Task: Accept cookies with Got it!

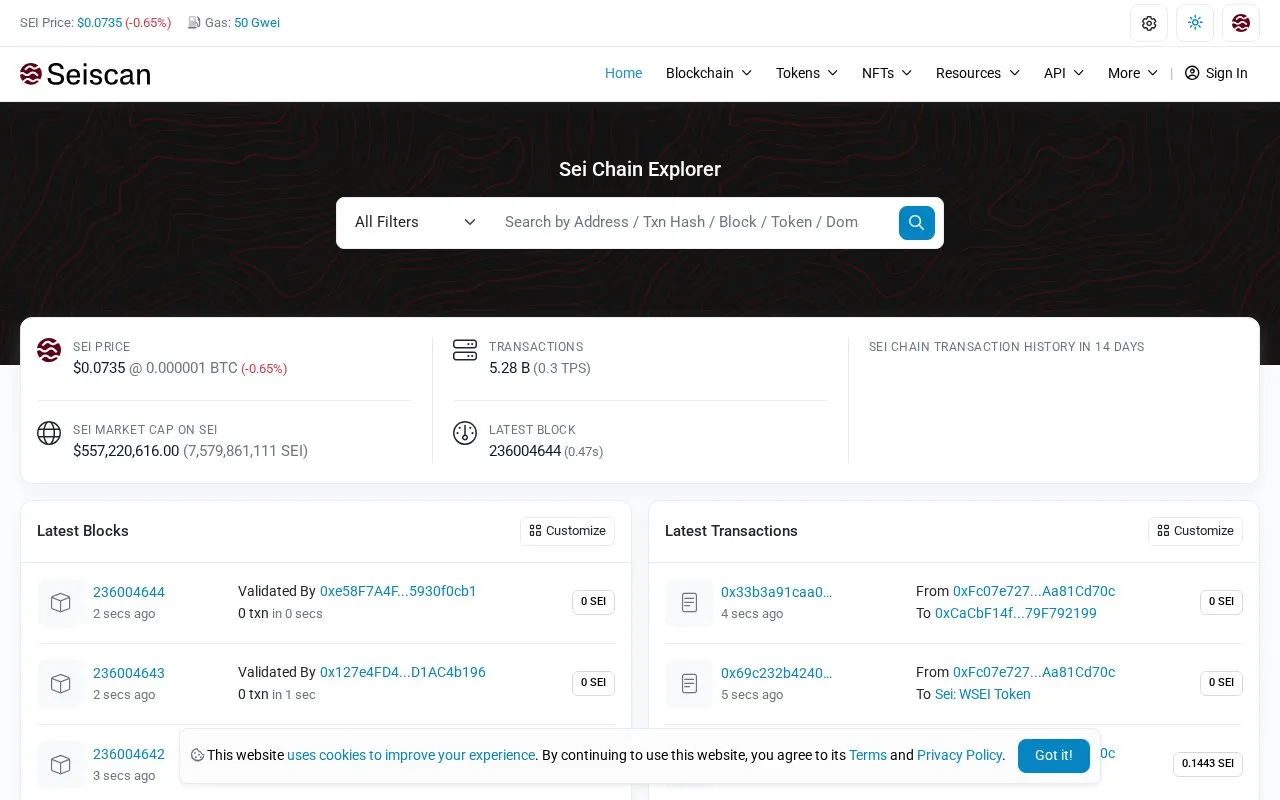Action: tap(1054, 756)
